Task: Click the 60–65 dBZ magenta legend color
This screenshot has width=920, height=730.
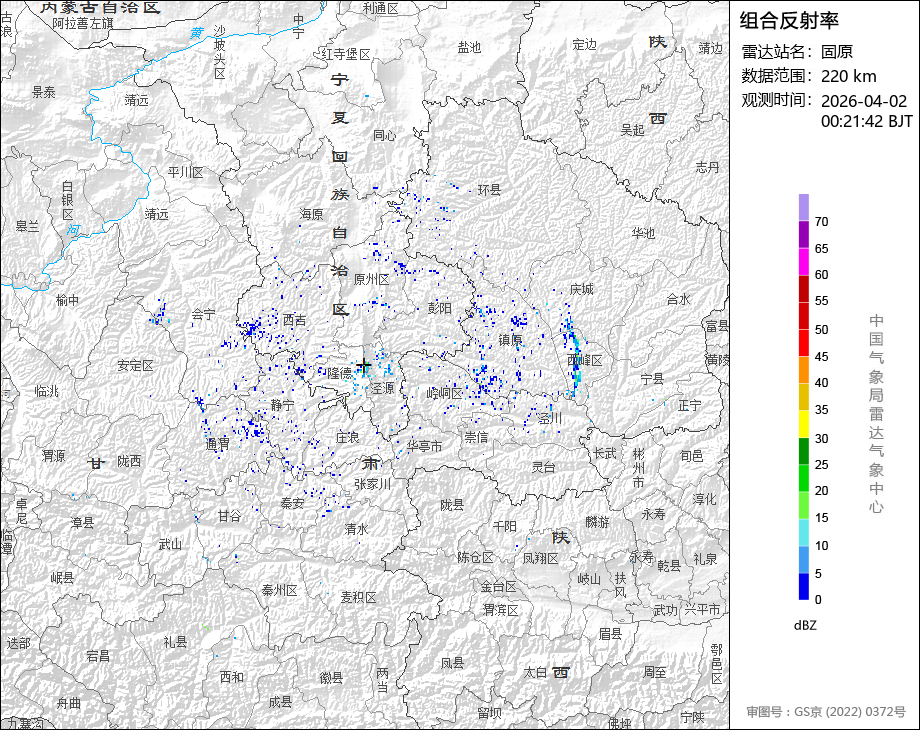Action: click(x=804, y=261)
